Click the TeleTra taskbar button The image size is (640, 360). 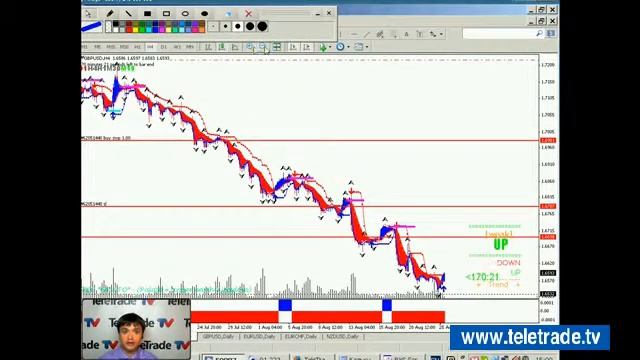point(312,358)
